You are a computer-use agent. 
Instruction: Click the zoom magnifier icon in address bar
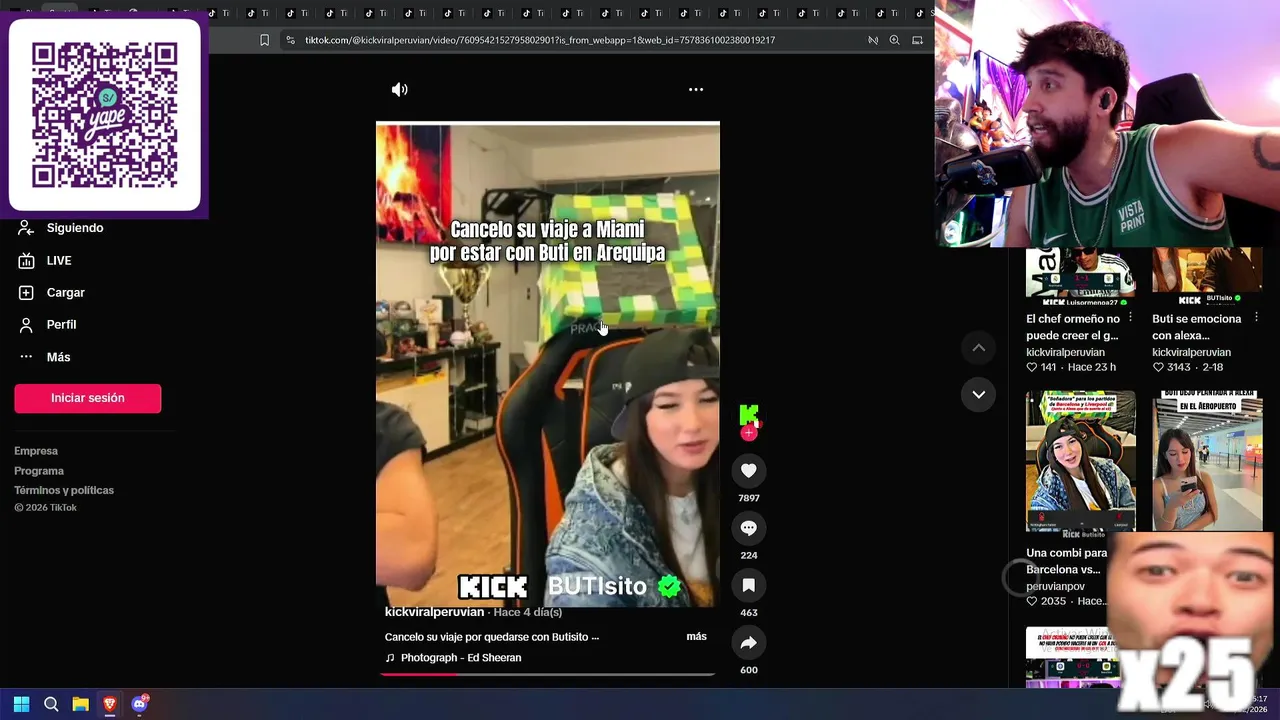894,40
